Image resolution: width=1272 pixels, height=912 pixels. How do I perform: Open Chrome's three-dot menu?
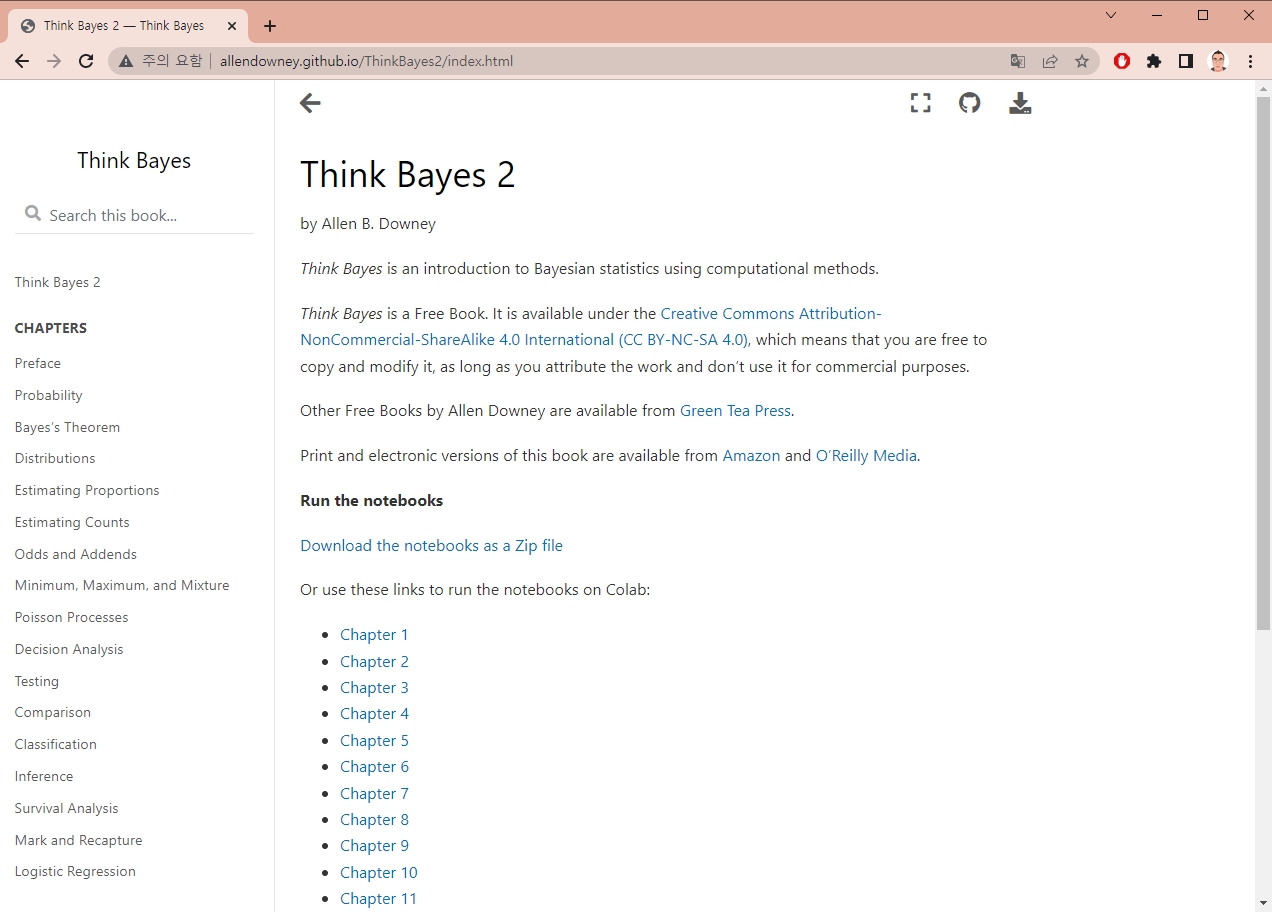1250,61
